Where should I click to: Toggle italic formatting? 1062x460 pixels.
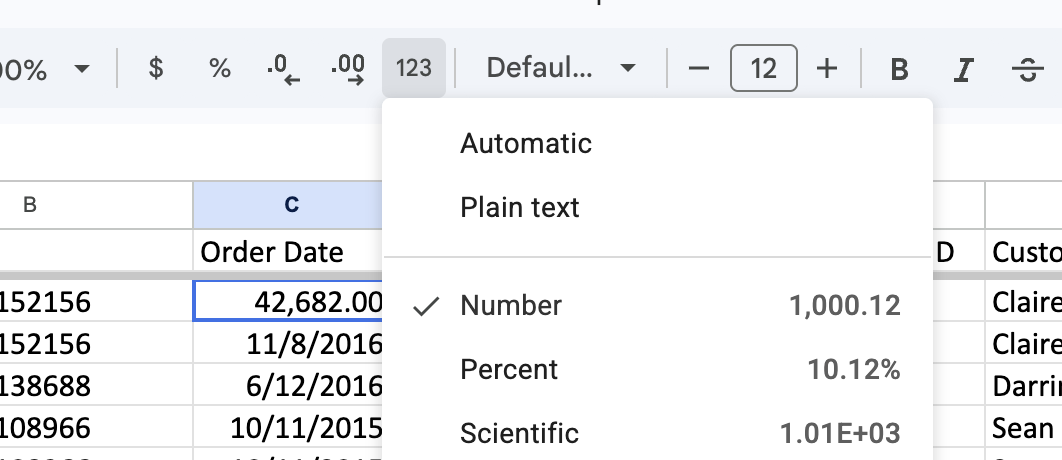tap(963, 69)
